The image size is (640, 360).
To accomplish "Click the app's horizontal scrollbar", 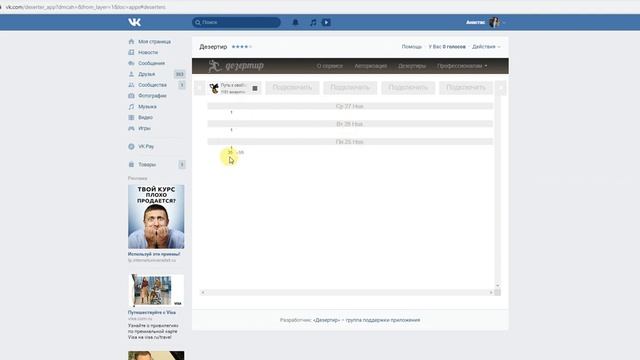I will point(347,292).
